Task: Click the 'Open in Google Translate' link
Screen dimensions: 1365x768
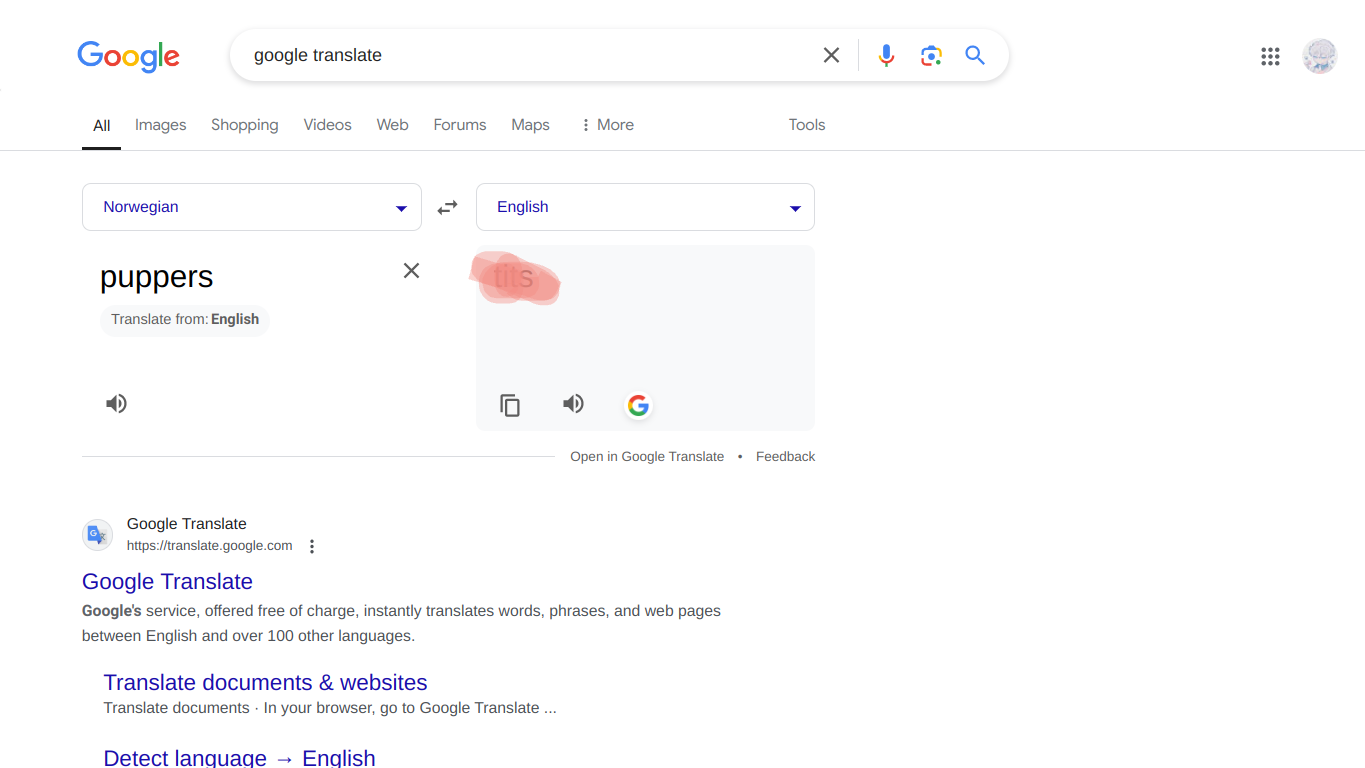Action: (x=646, y=457)
